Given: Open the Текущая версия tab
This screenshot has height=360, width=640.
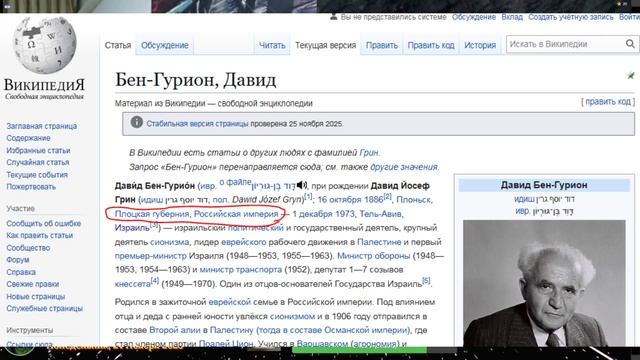Looking at the screenshot, I should click(x=326, y=45).
